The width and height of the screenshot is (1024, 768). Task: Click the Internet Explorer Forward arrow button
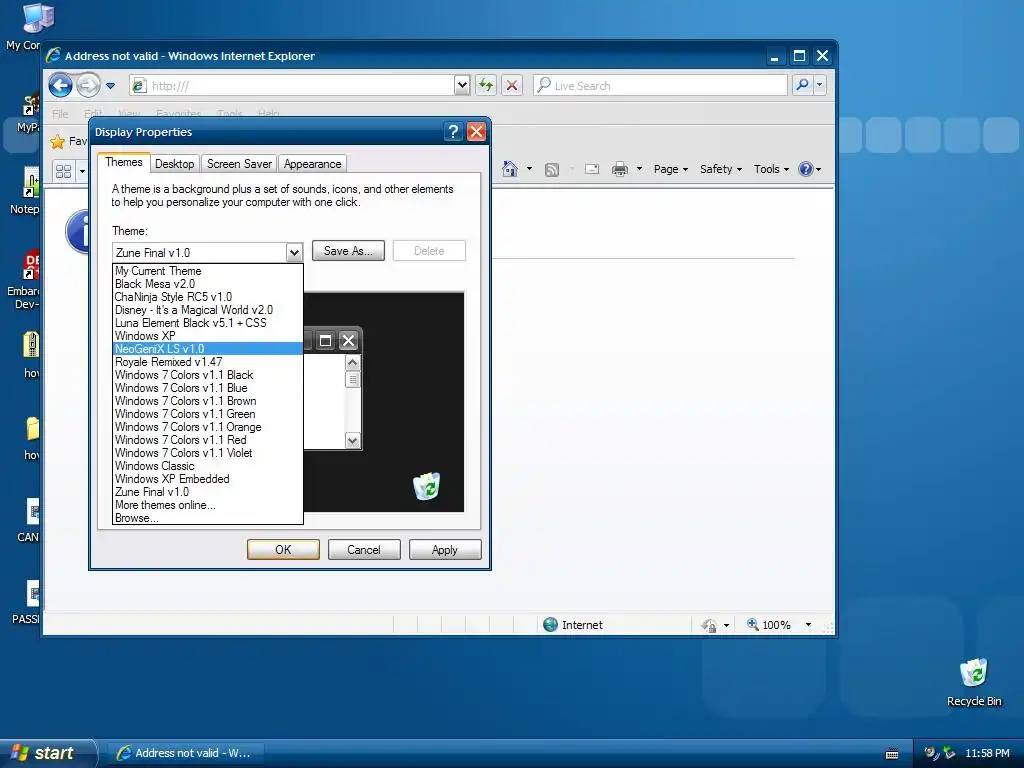[88, 85]
